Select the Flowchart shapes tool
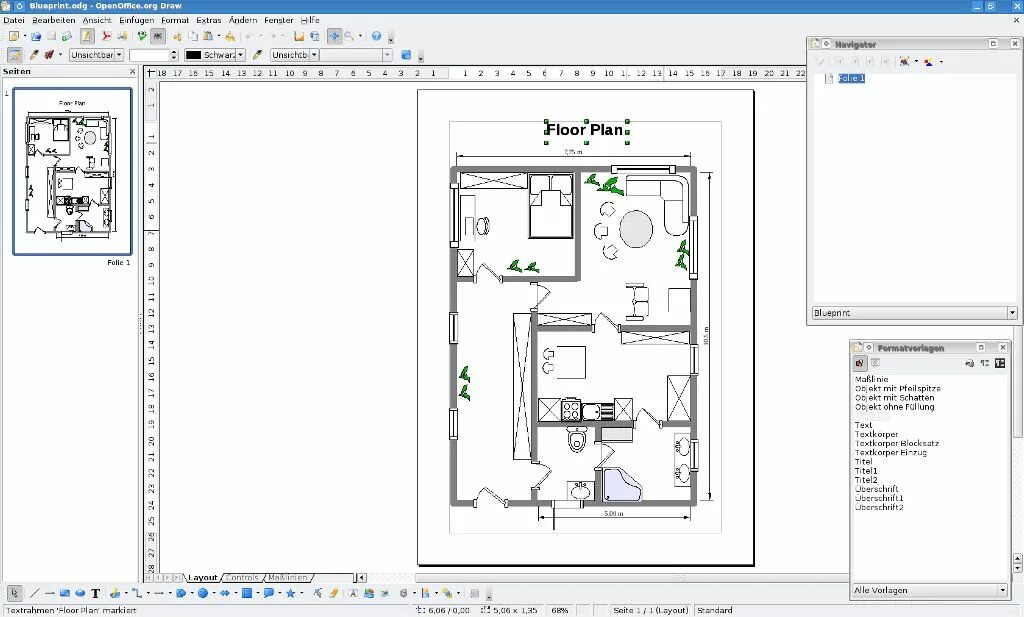The image size is (1024, 617). pyautogui.click(x=247, y=593)
